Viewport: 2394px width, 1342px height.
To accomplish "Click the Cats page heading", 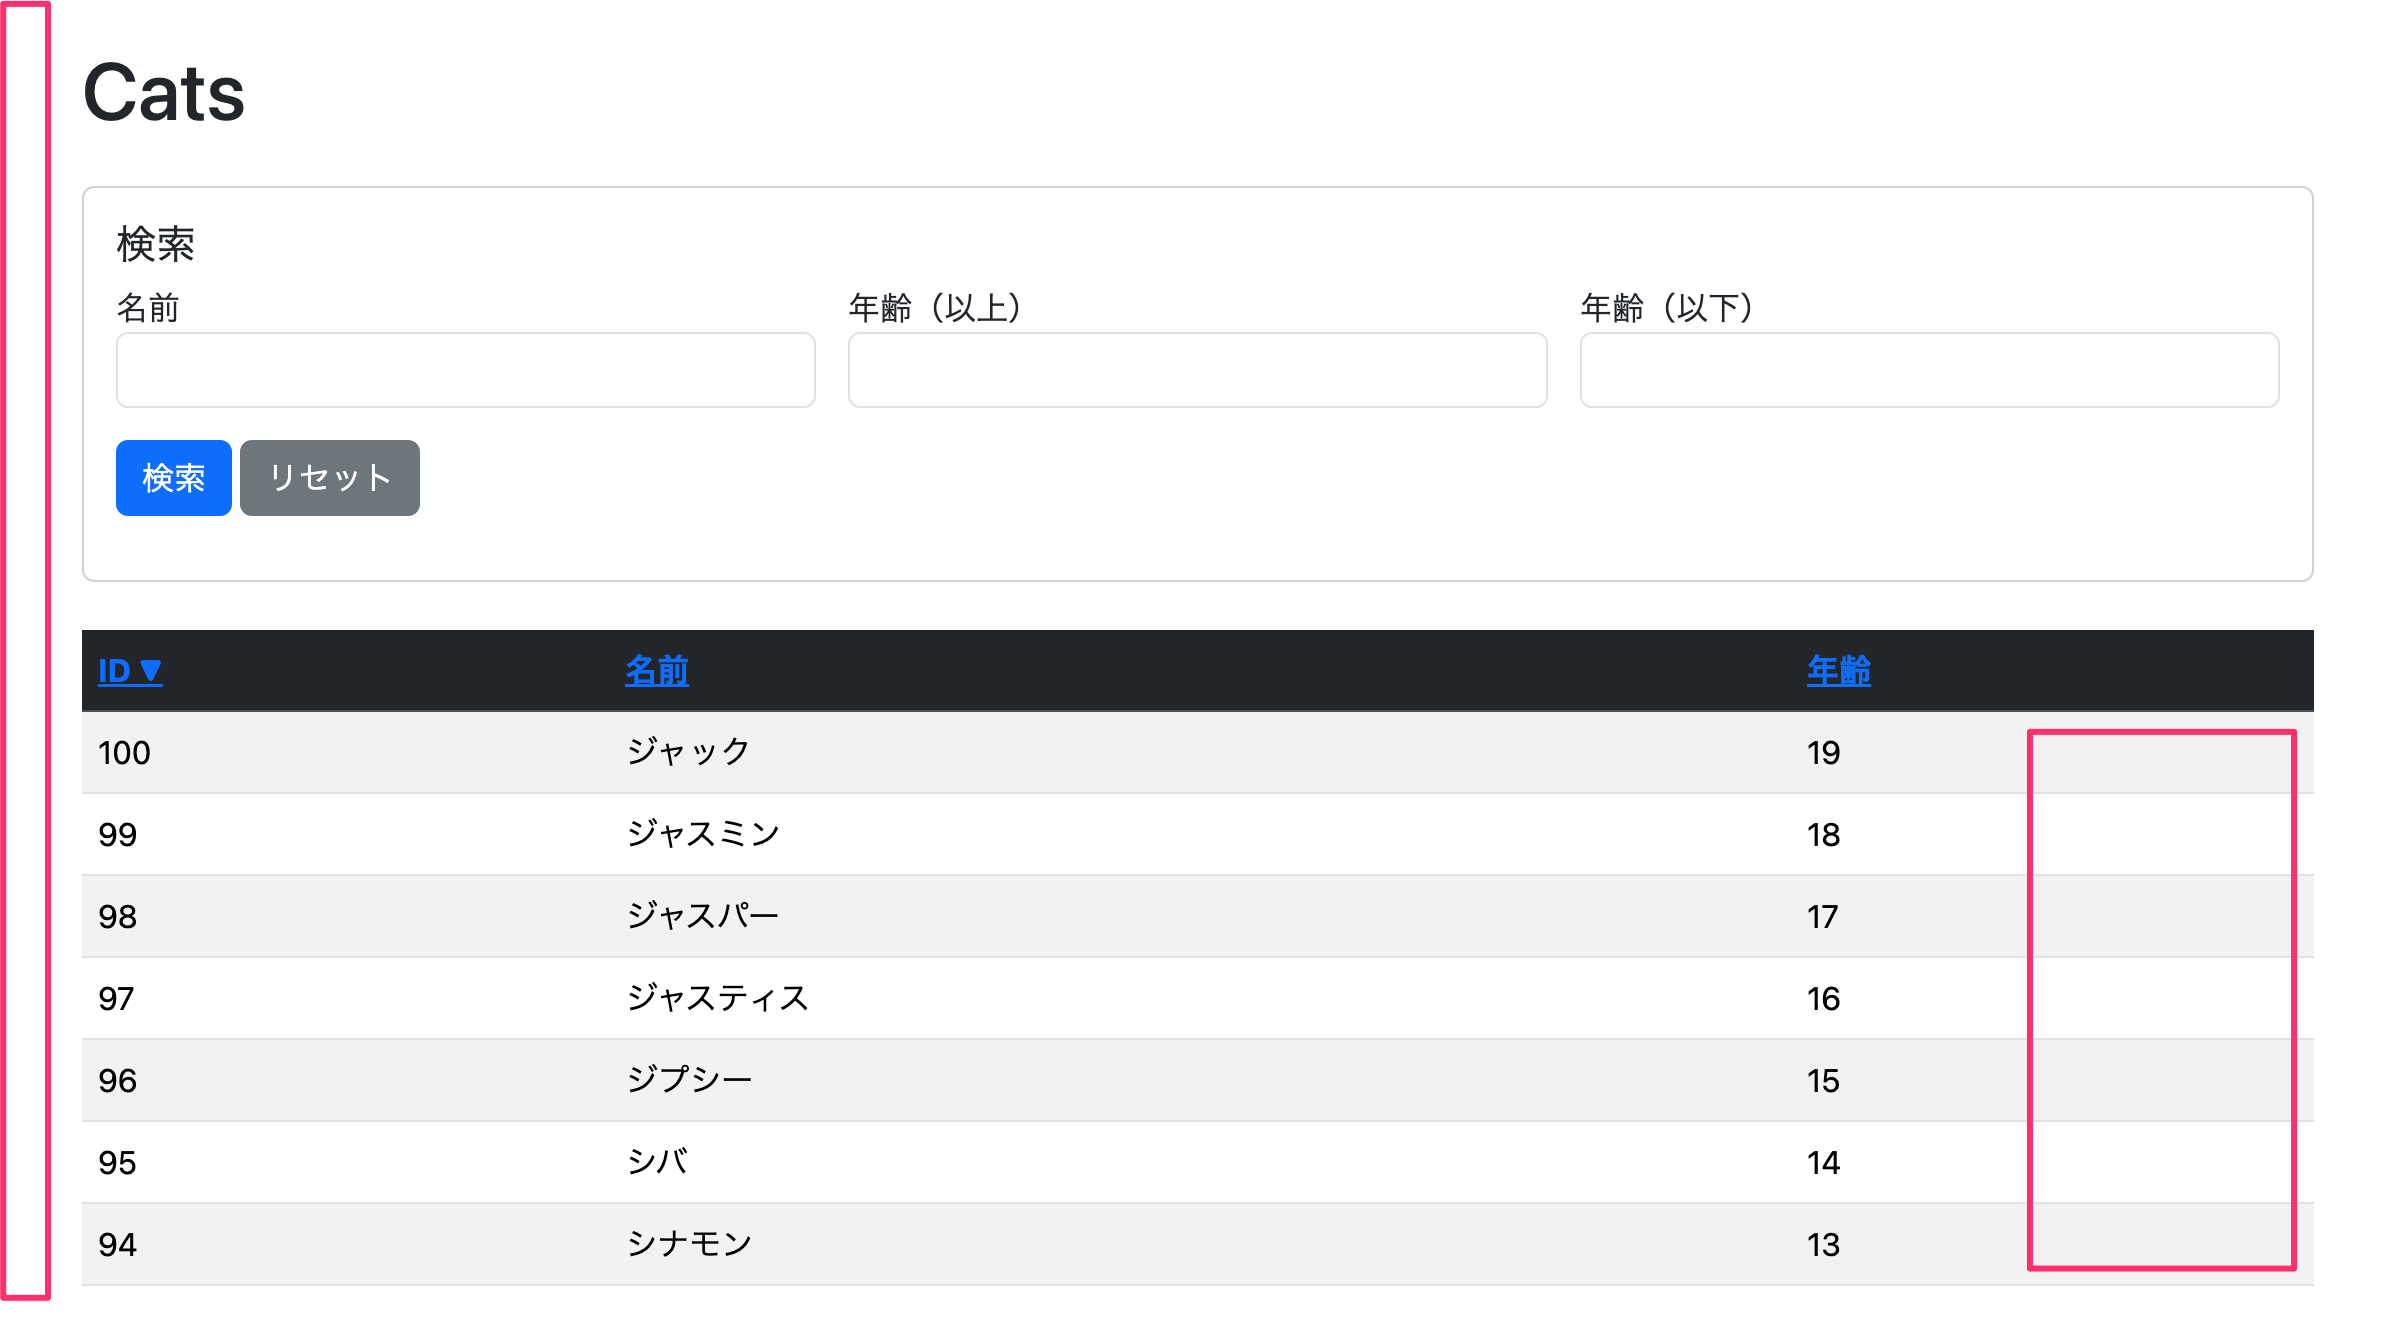I will click(164, 93).
